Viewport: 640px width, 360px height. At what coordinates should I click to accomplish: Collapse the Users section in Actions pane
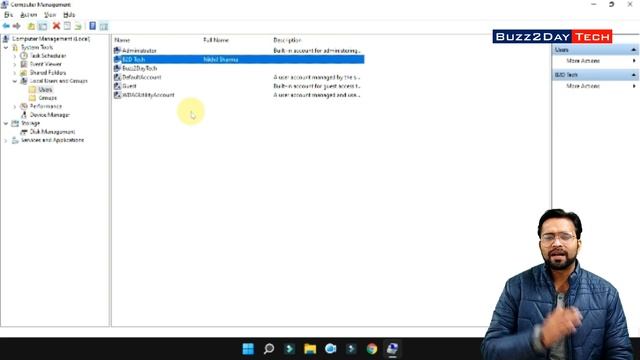pos(633,50)
